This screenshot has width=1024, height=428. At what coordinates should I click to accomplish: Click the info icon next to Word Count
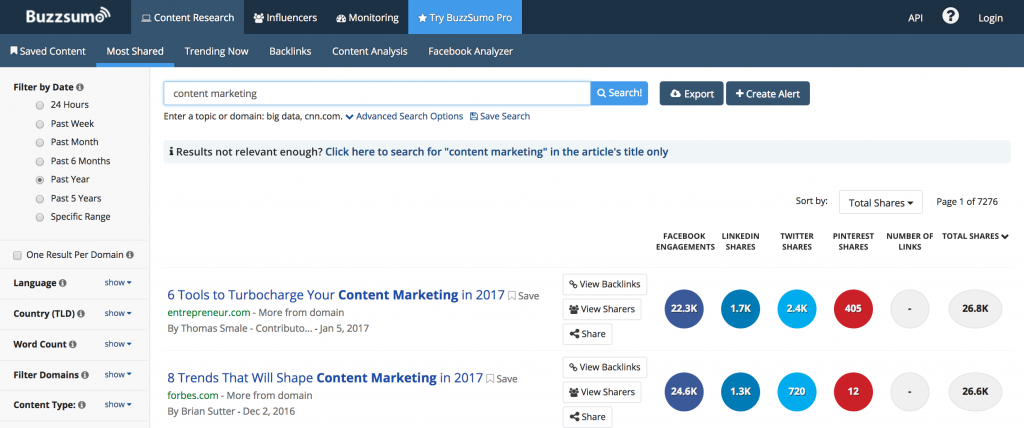(x=71, y=344)
